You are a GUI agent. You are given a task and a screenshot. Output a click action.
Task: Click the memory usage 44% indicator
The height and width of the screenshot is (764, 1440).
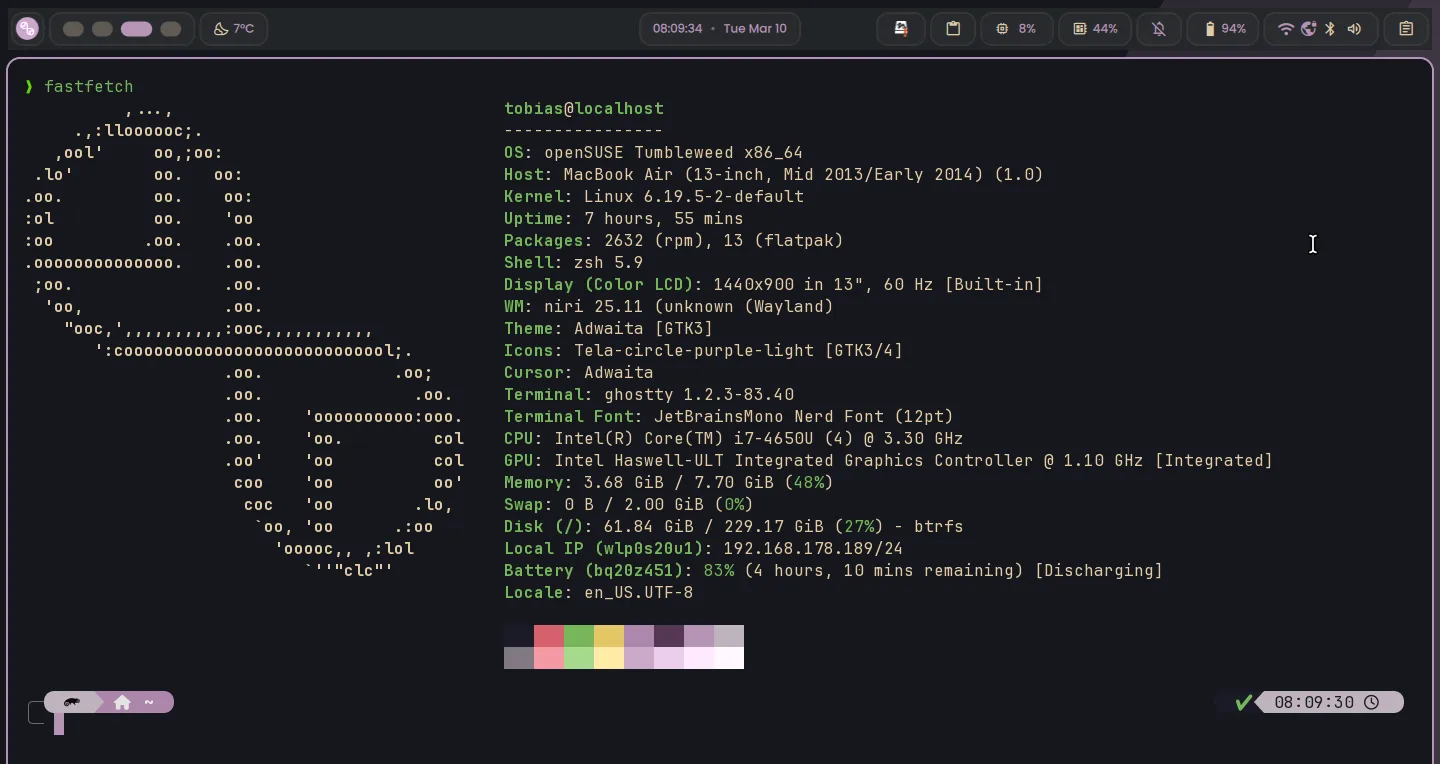[1095, 29]
